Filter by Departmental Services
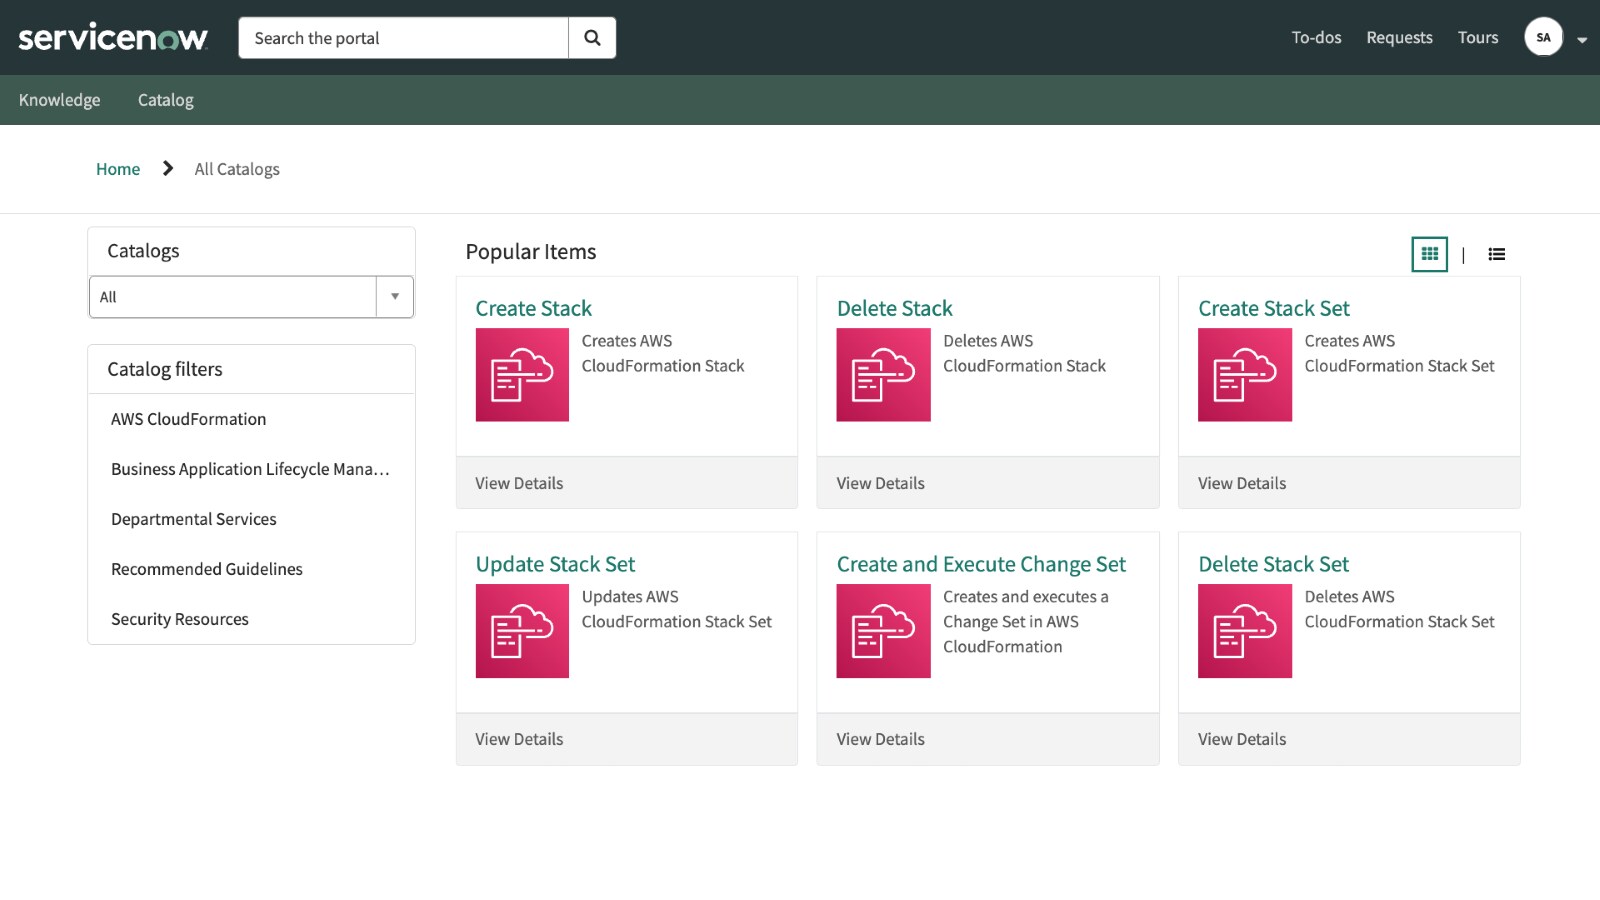Screen dimensions: 1600x900 coord(194,519)
